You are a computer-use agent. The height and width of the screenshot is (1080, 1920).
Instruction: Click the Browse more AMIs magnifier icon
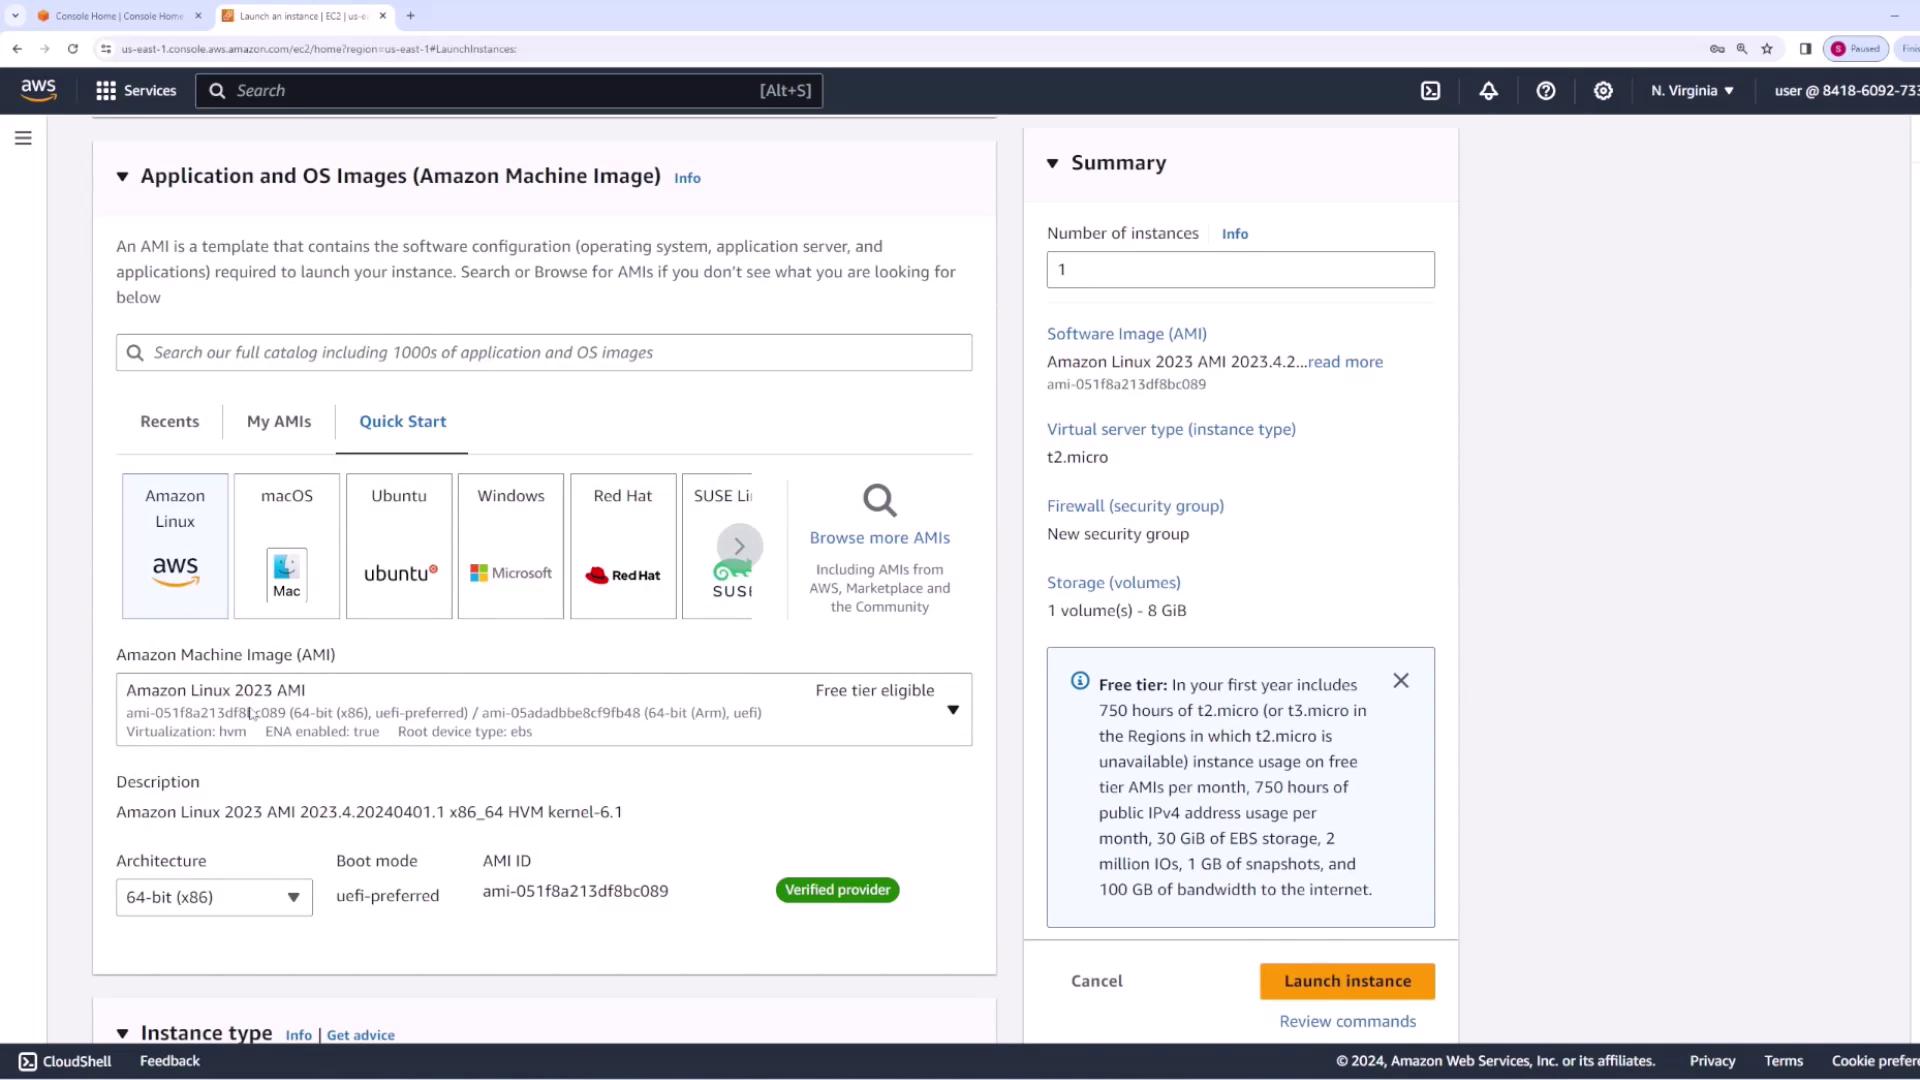(879, 500)
